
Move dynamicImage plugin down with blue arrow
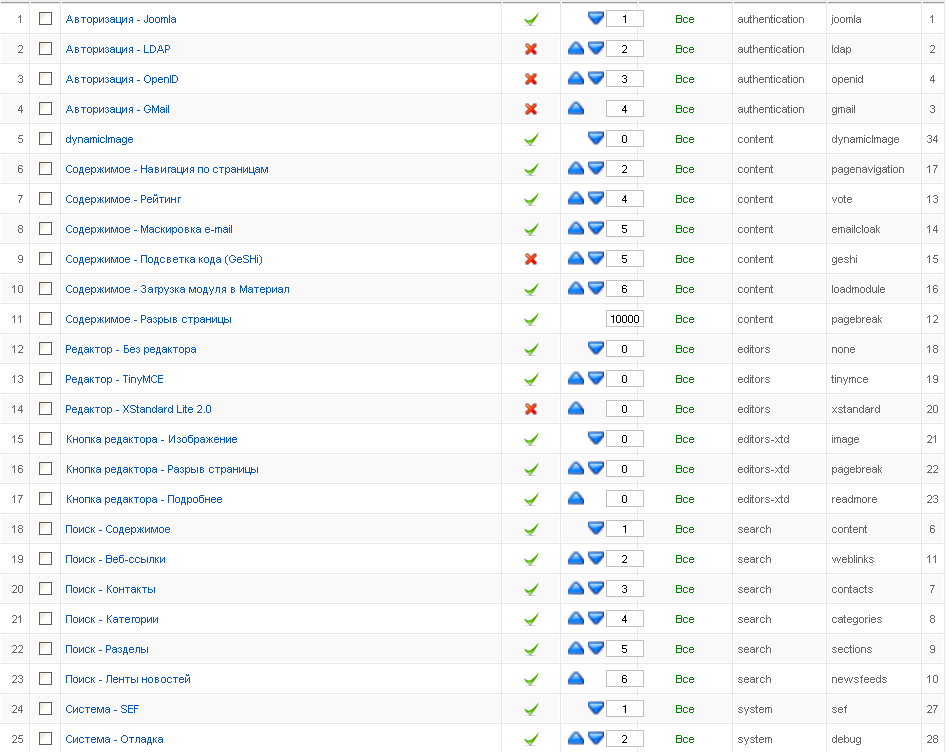(x=596, y=138)
